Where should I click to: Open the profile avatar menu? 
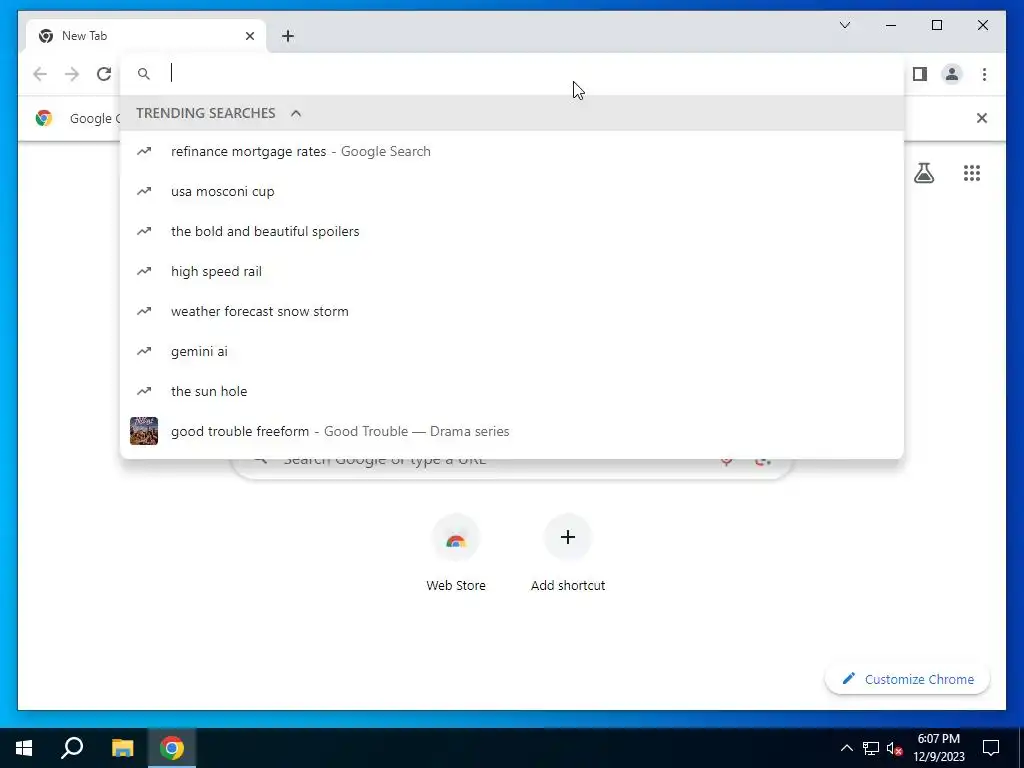tap(952, 74)
